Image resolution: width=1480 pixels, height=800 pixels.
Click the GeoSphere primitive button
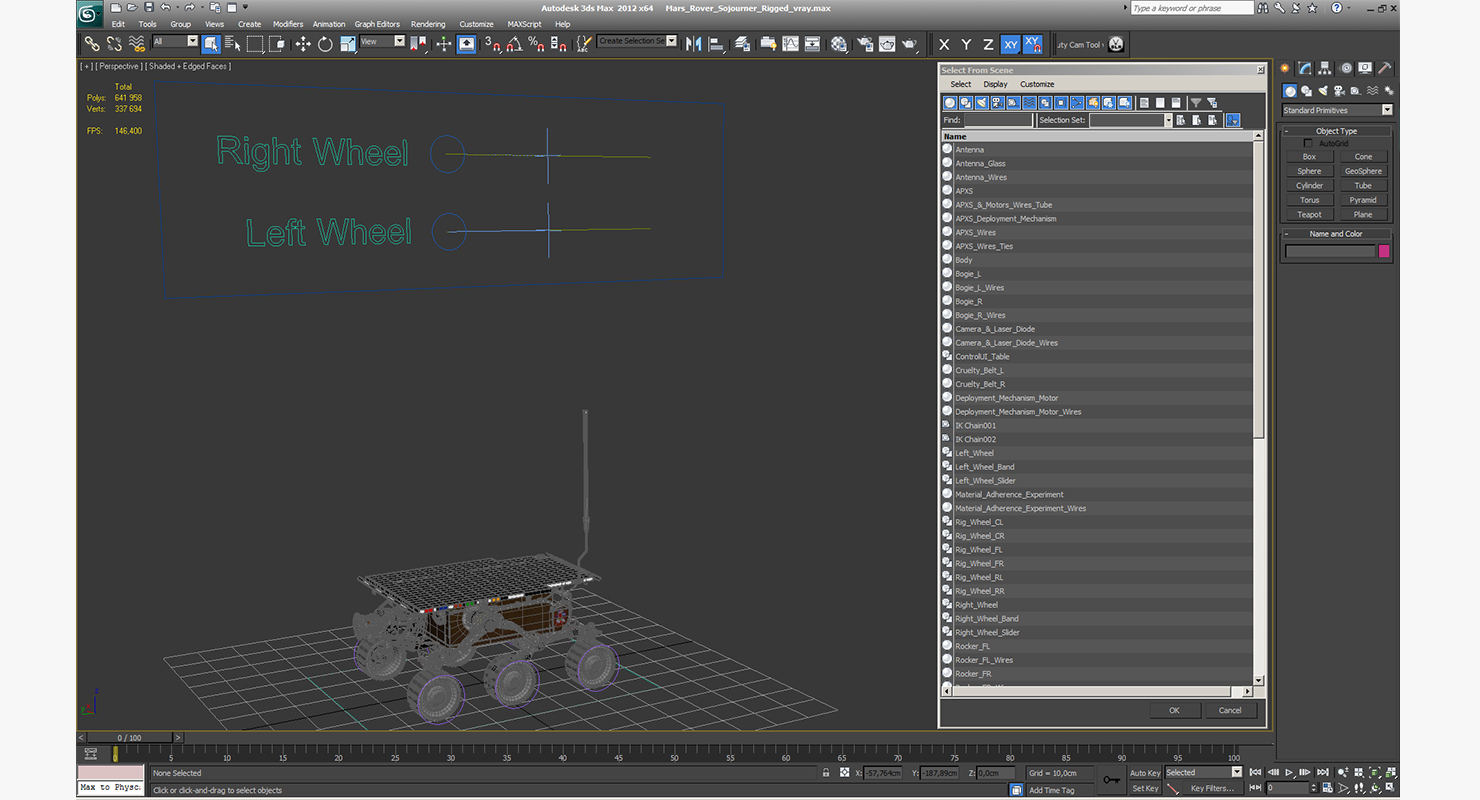point(1363,171)
